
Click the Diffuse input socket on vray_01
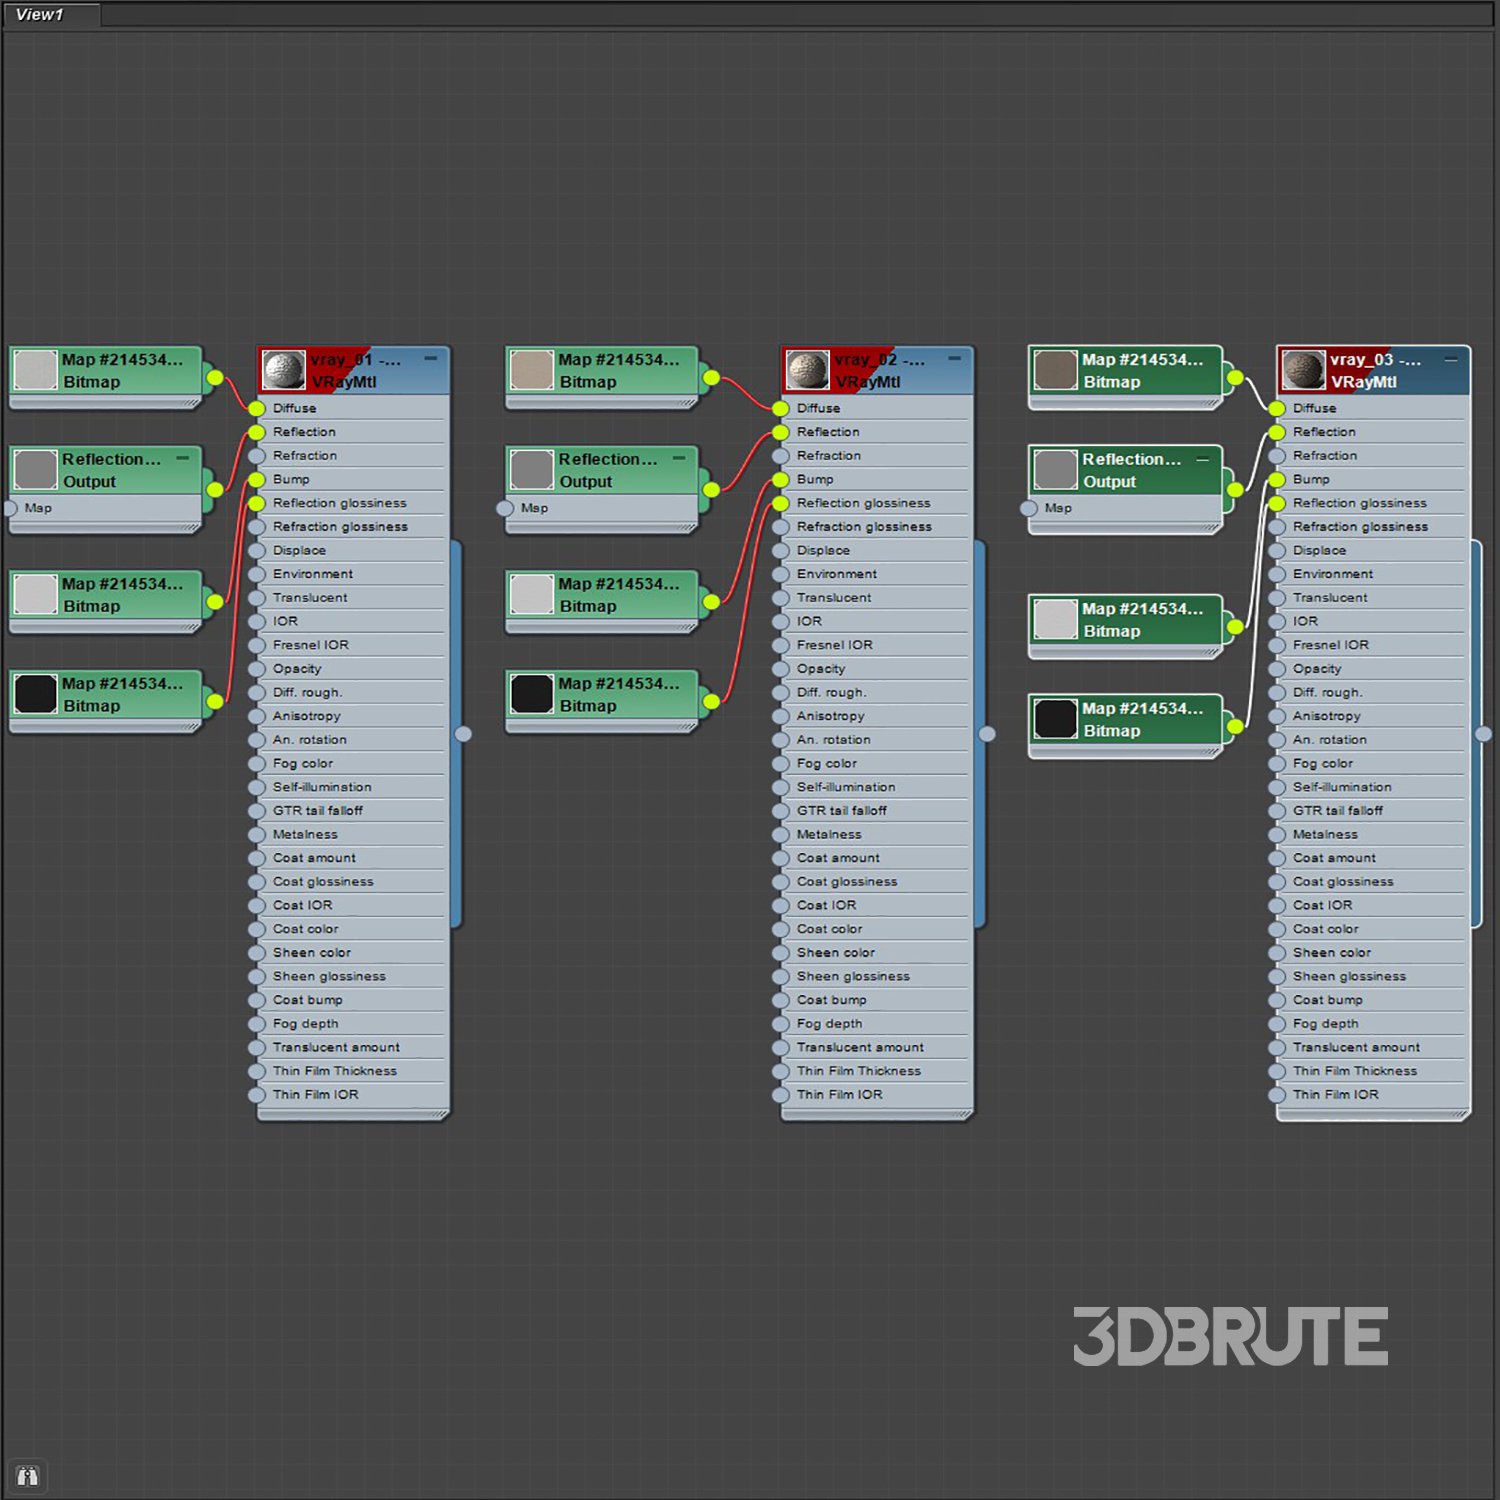click(x=257, y=408)
